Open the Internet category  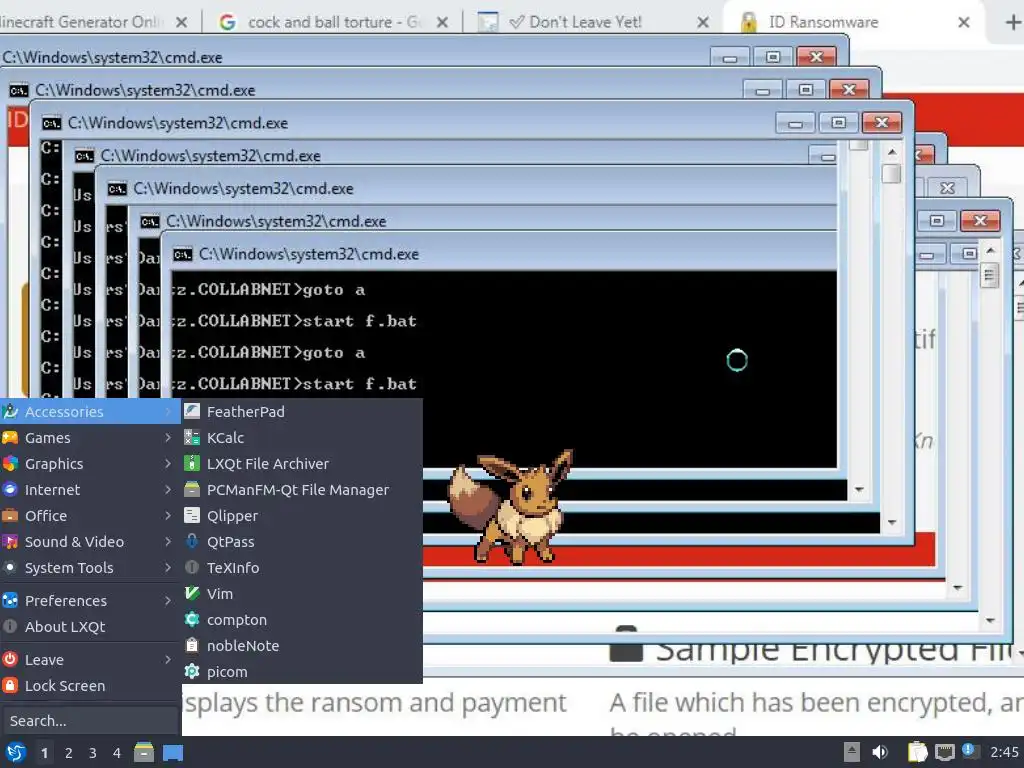tap(90, 490)
